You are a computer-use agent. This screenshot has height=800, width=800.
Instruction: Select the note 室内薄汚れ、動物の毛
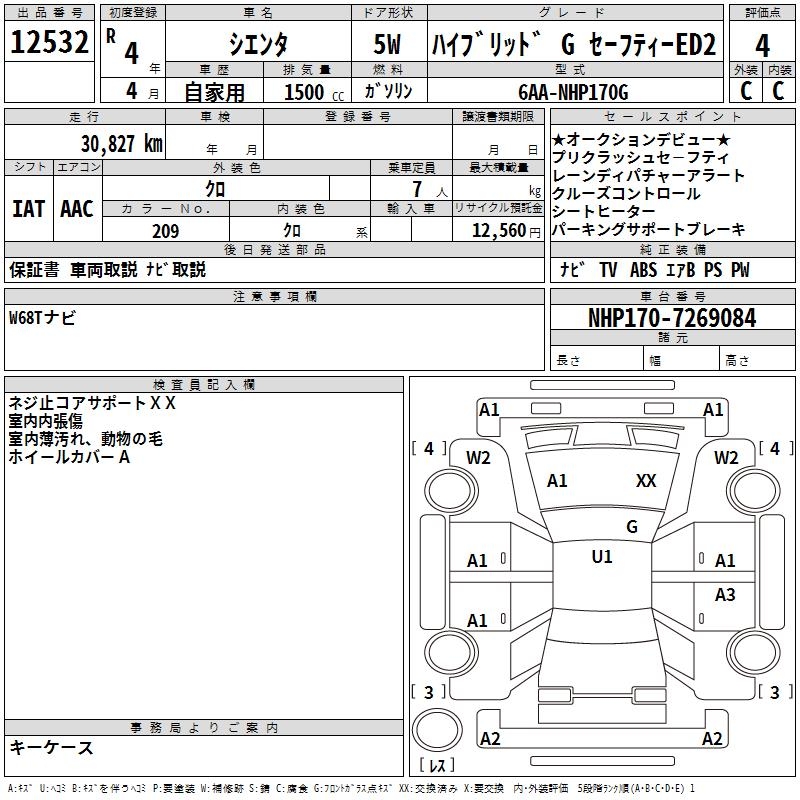click(x=85, y=439)
